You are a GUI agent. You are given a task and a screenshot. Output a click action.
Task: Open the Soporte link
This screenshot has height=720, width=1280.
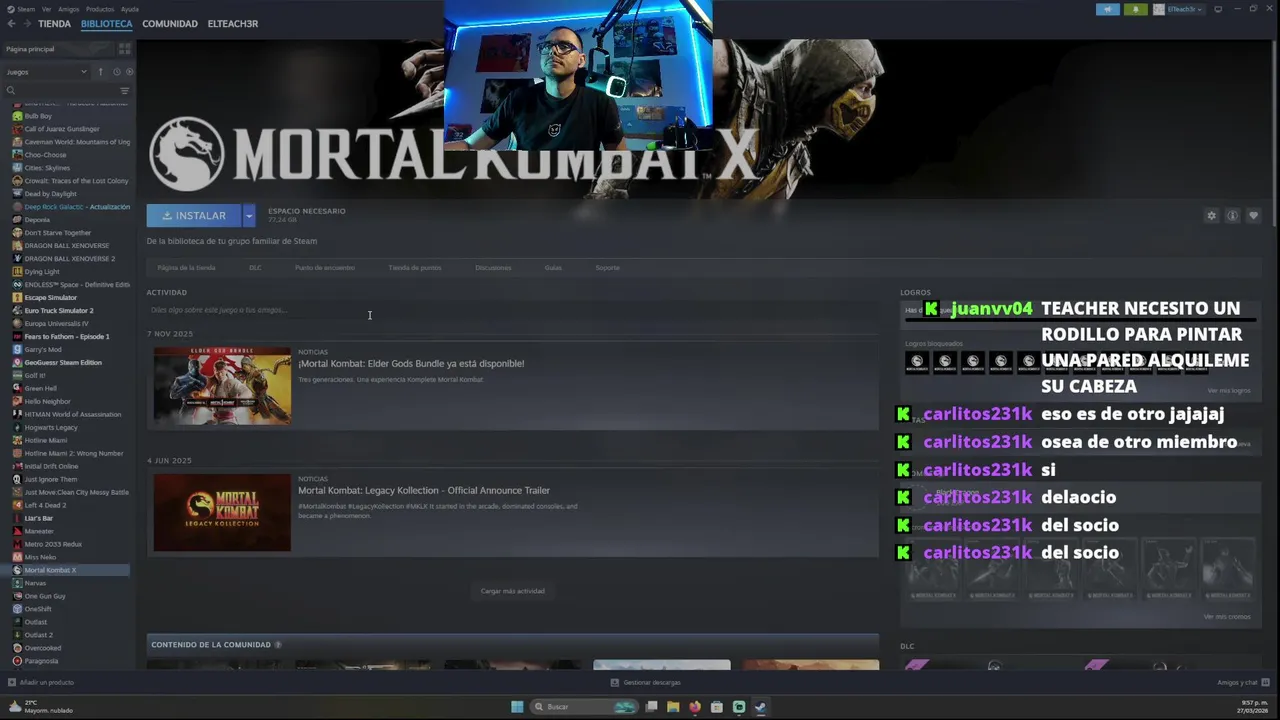click(x=607, y=268)
